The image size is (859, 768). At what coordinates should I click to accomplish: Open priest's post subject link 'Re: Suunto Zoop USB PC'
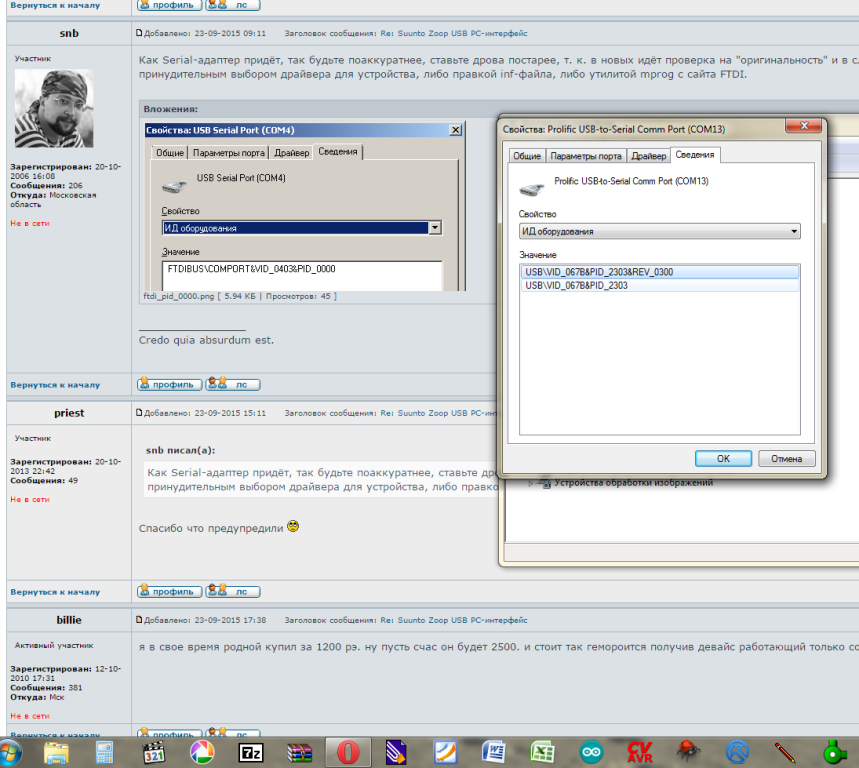(439, 412)
